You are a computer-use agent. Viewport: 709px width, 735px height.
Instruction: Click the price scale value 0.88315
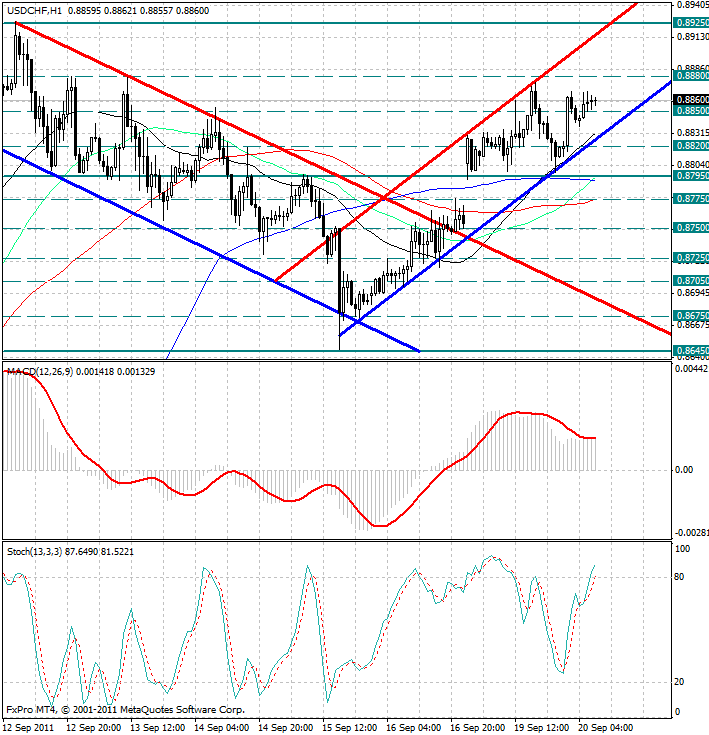692,134
